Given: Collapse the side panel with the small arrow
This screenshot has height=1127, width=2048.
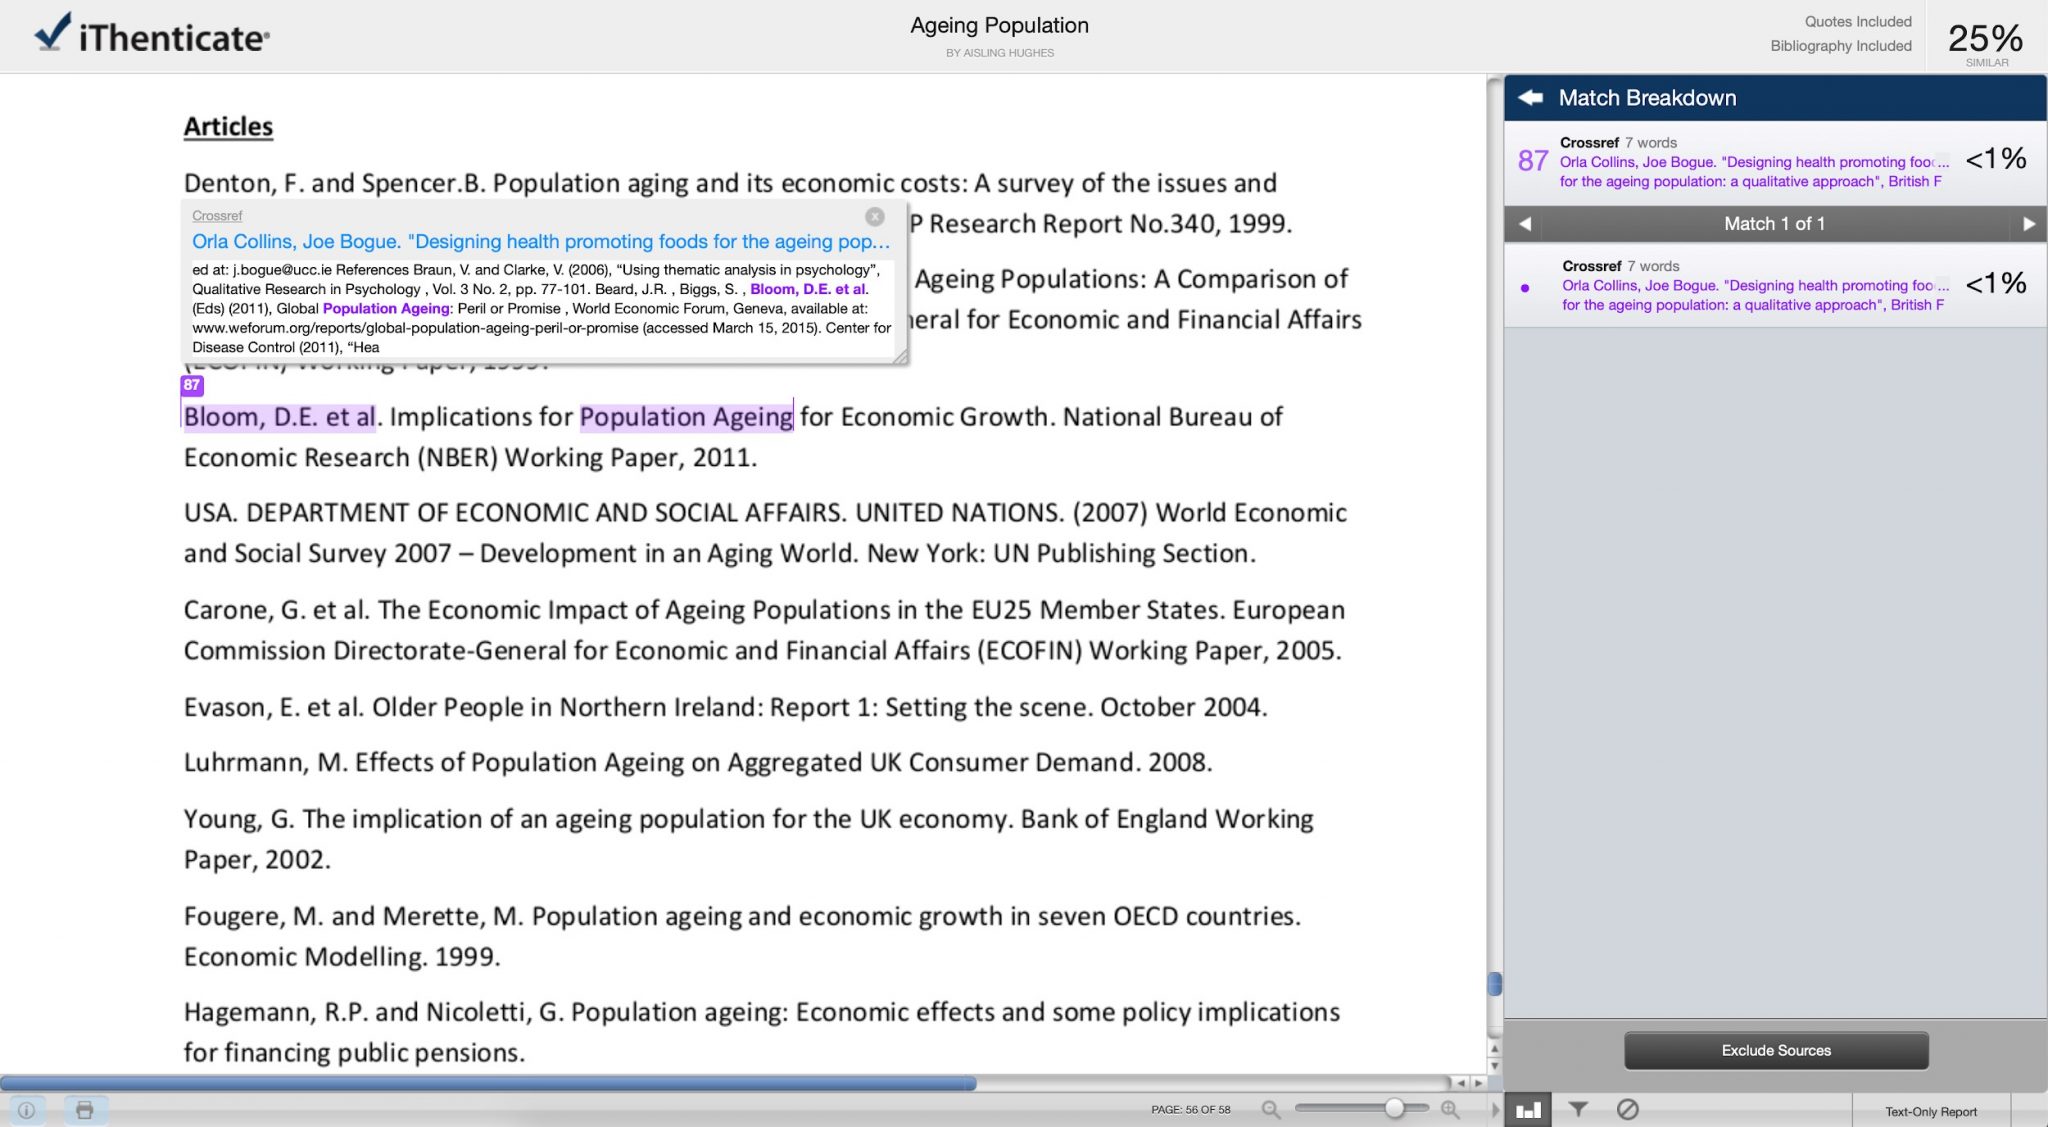Looking at the screenshot, I should [1495, 1109].
